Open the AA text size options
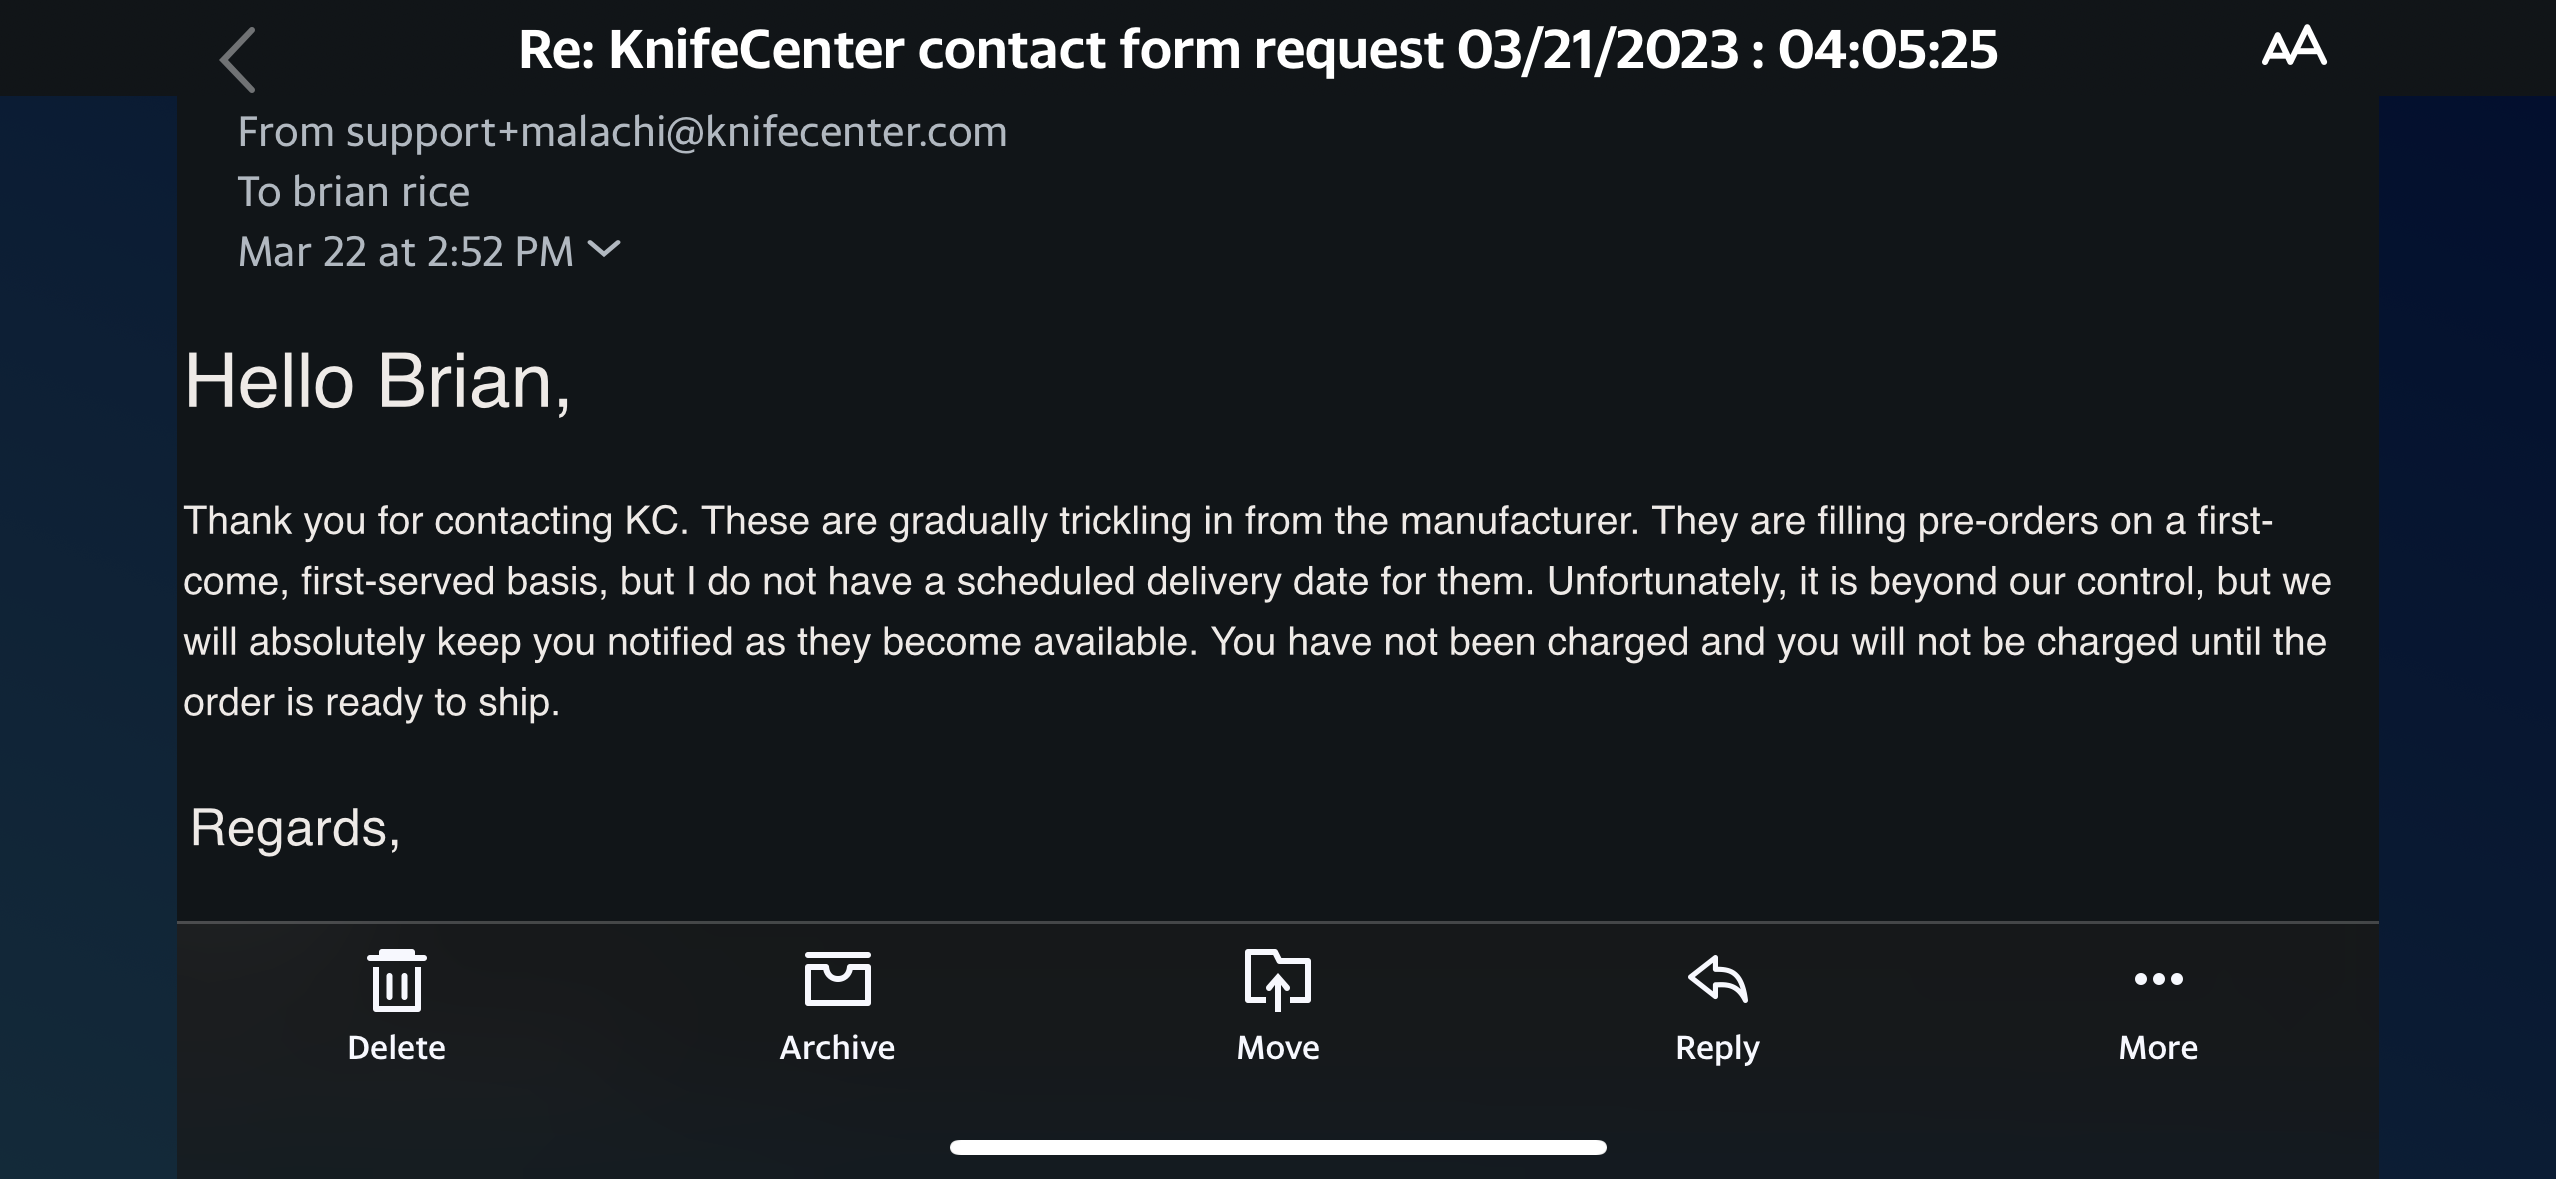This screenshot has height=1179, width=2556. (x=2293, y=47)
